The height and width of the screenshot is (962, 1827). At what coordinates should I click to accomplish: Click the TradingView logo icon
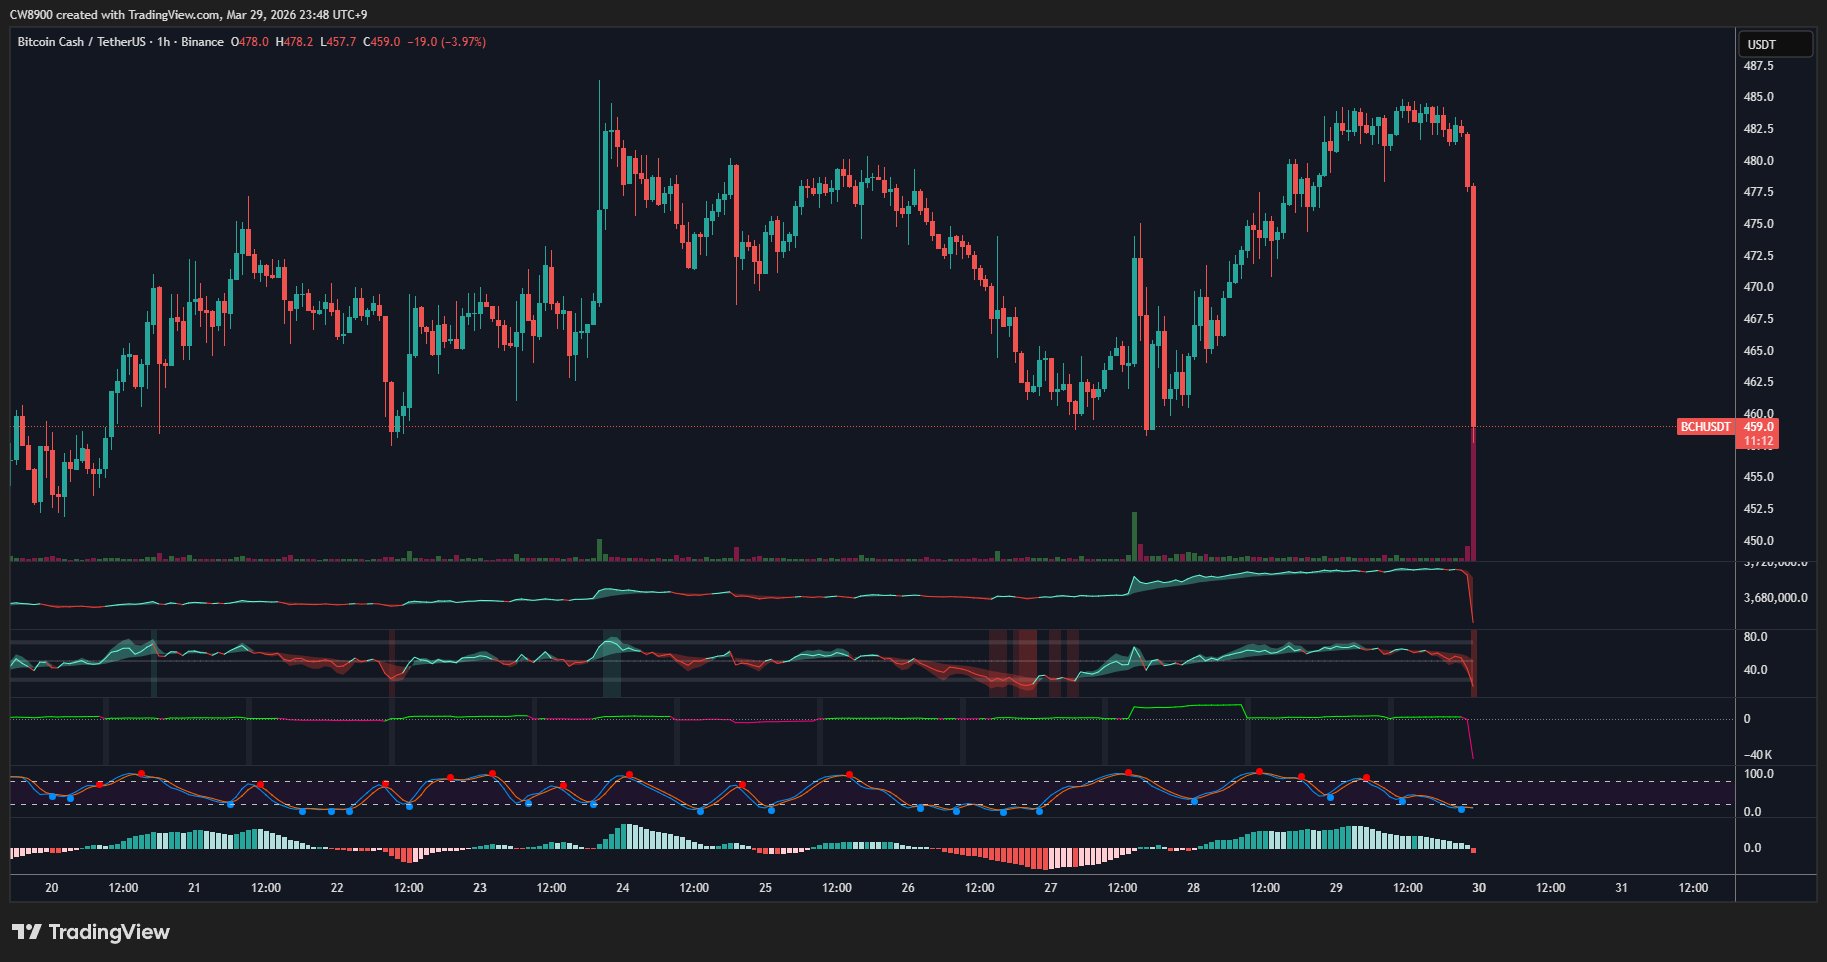pos(27,932)
